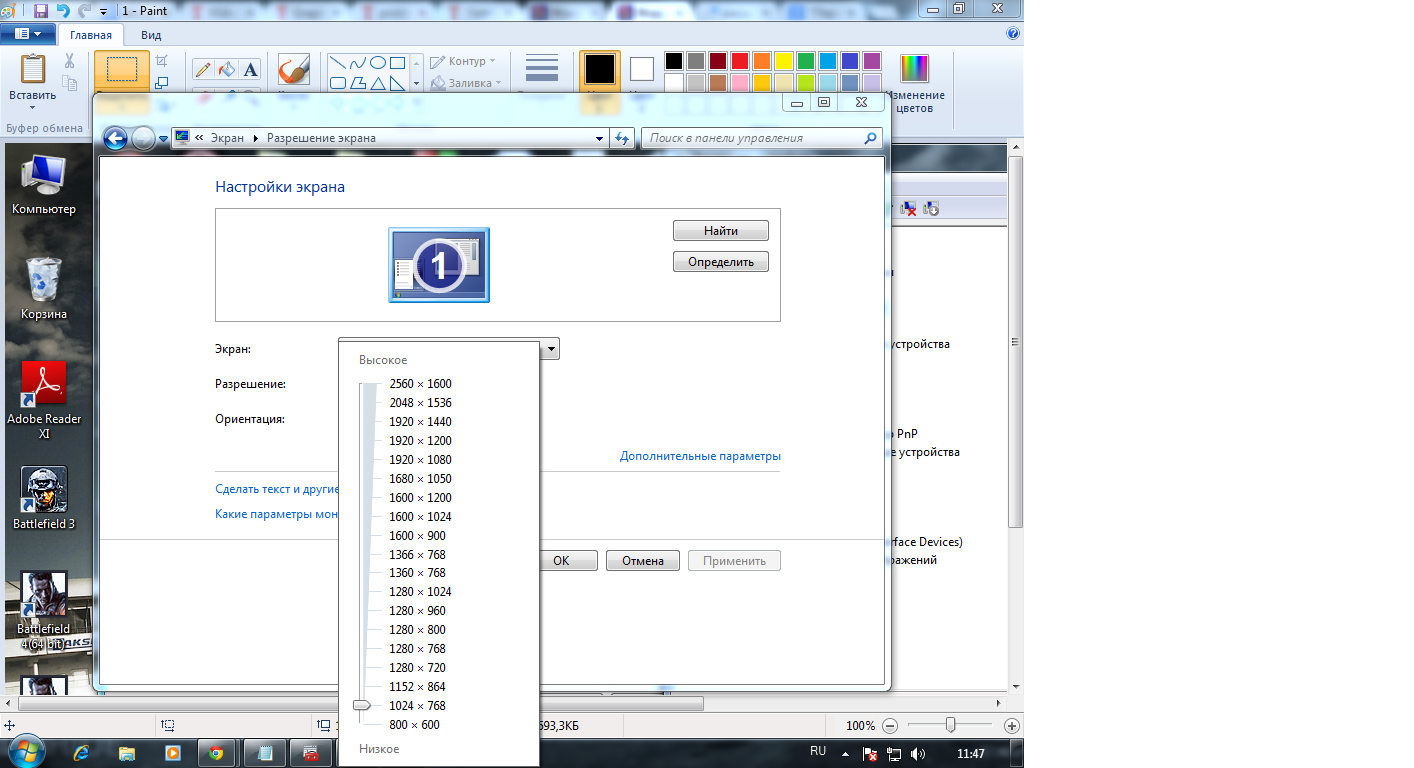
Task: Open Изменение цветов color editor
Action: (914, 81)
